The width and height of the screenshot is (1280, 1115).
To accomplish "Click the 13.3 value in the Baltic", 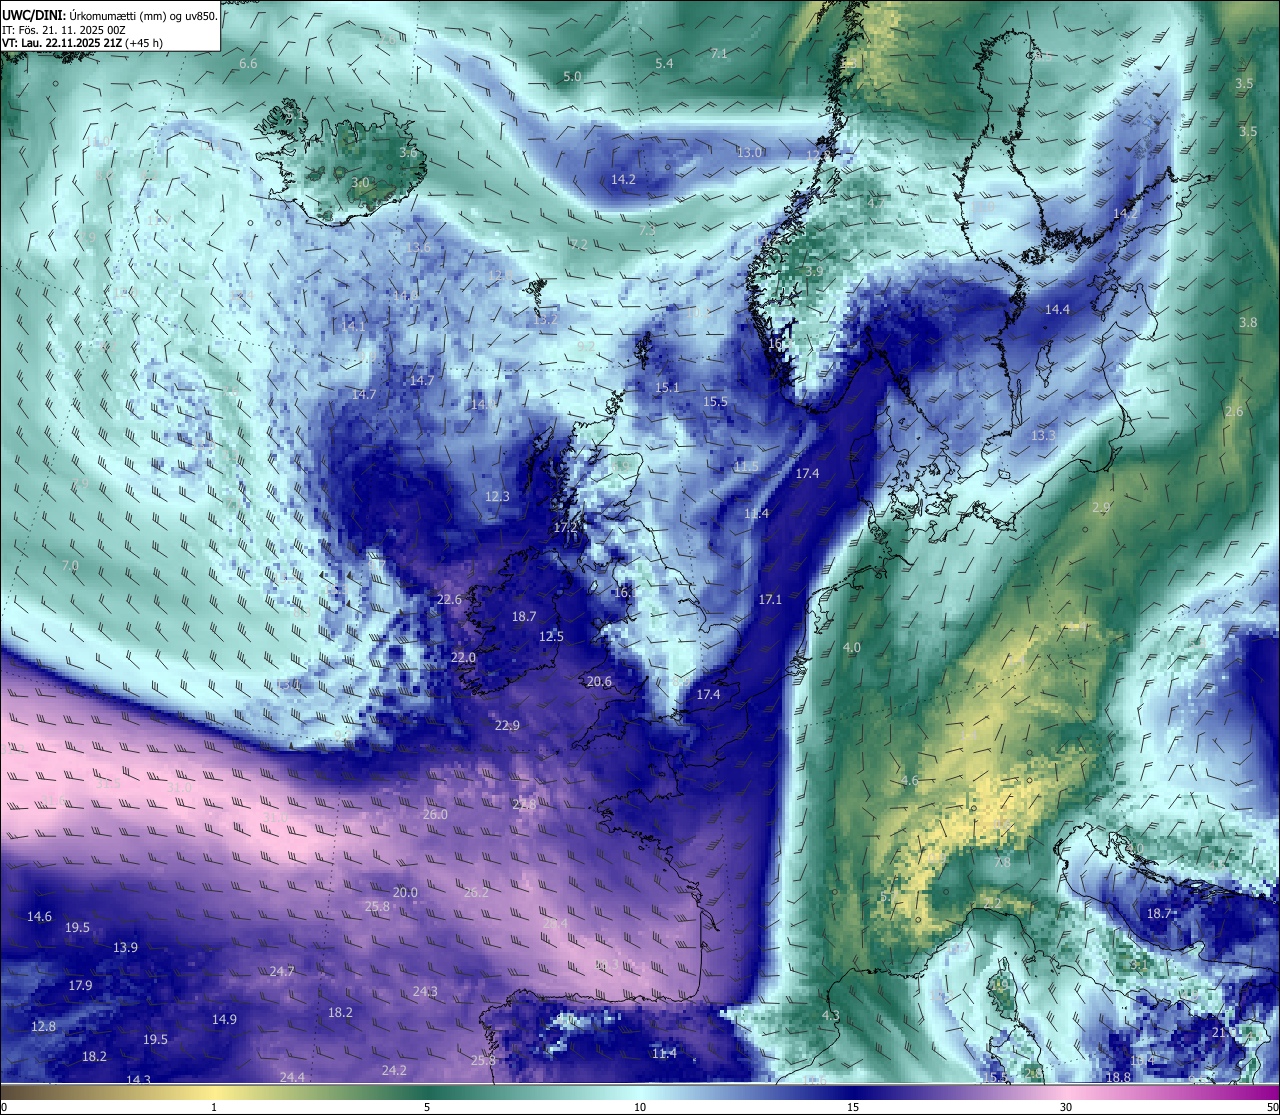I will click(x=1043, y=435).
